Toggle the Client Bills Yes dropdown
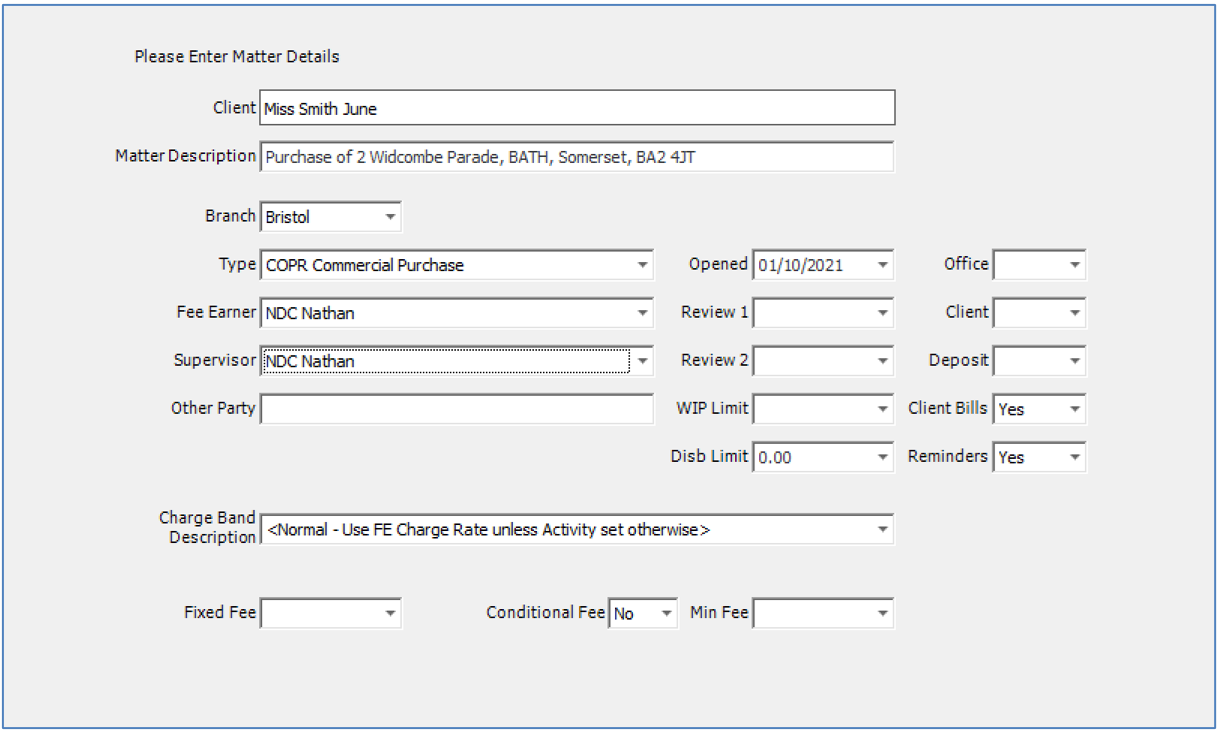The image size is (1217, 730). pyautogui.click(x=1074, y=409)
